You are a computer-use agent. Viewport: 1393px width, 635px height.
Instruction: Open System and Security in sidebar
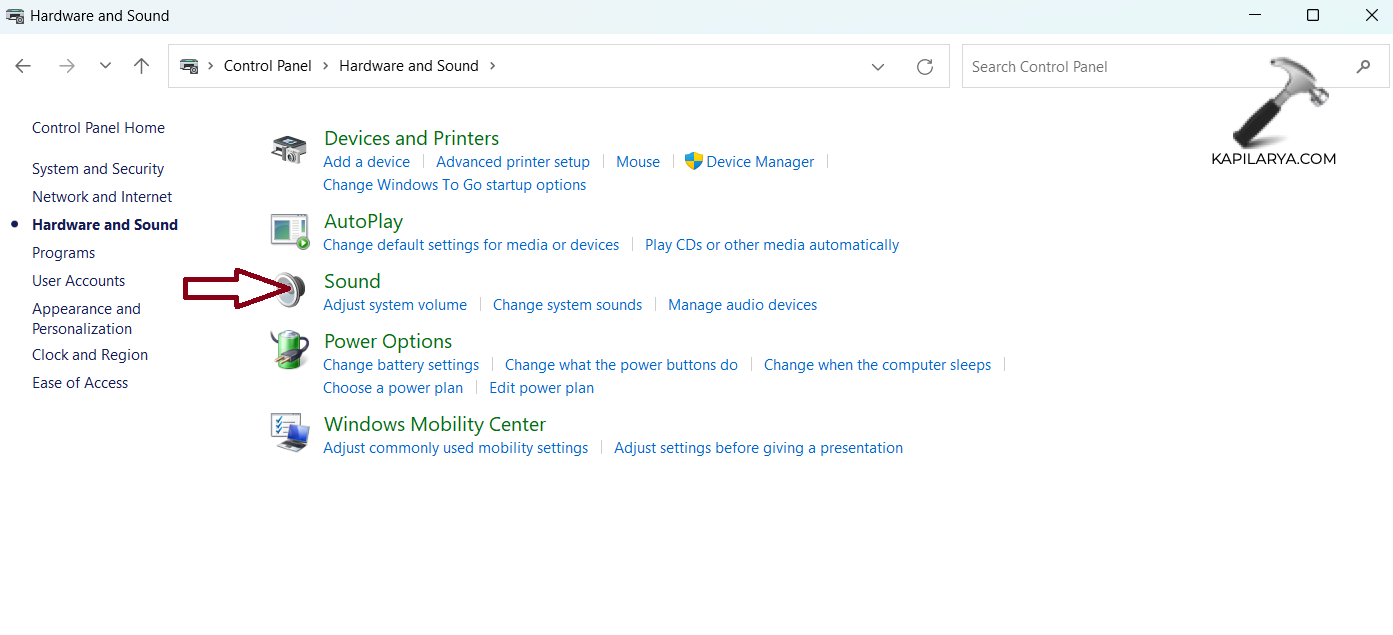(x=98, y=169)
